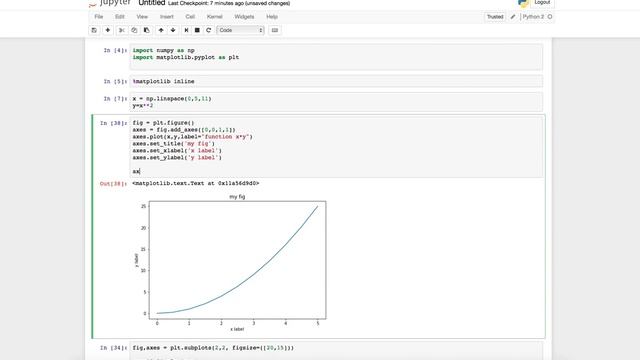Restart the kernel with circular arrow icon
Viewport: 640px width, 360px height.
(x=209, y=30)
